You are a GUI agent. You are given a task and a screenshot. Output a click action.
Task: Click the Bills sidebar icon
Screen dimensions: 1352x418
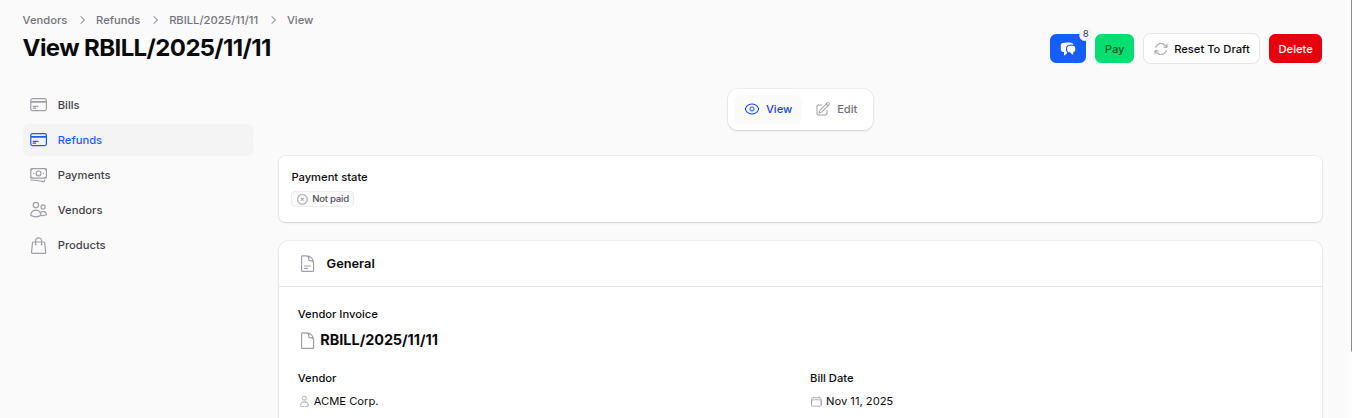[x=39, y=105]
